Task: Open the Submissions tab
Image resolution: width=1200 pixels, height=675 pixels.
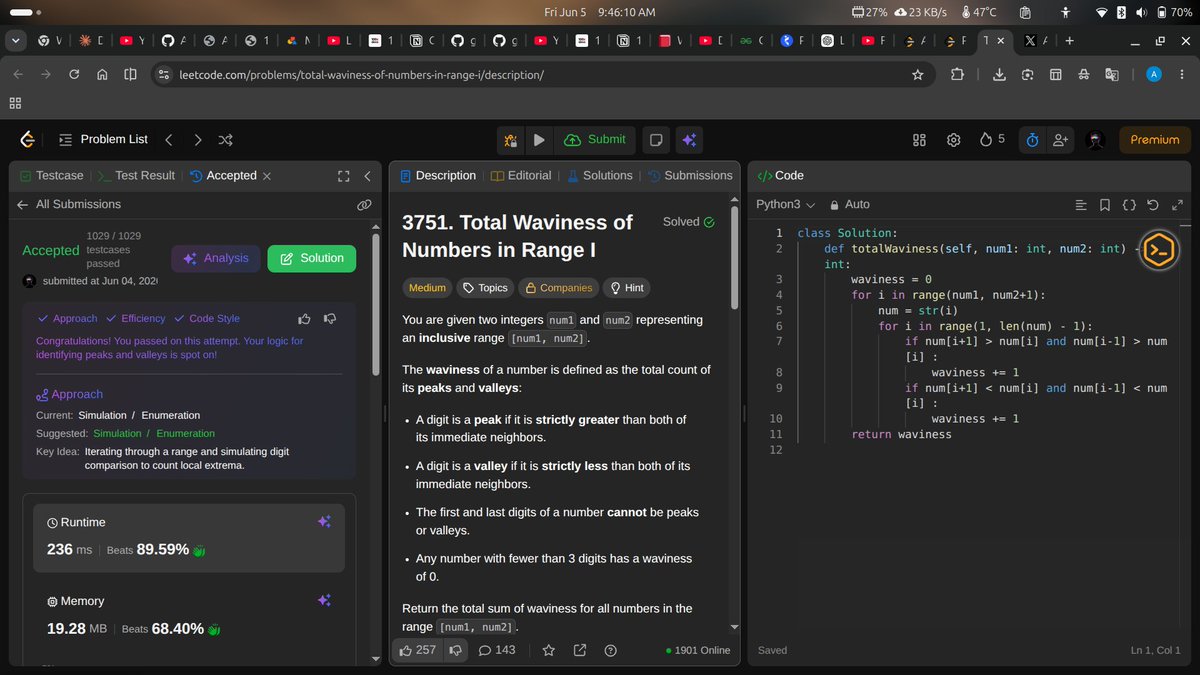Action: click(x=690, y=175)
